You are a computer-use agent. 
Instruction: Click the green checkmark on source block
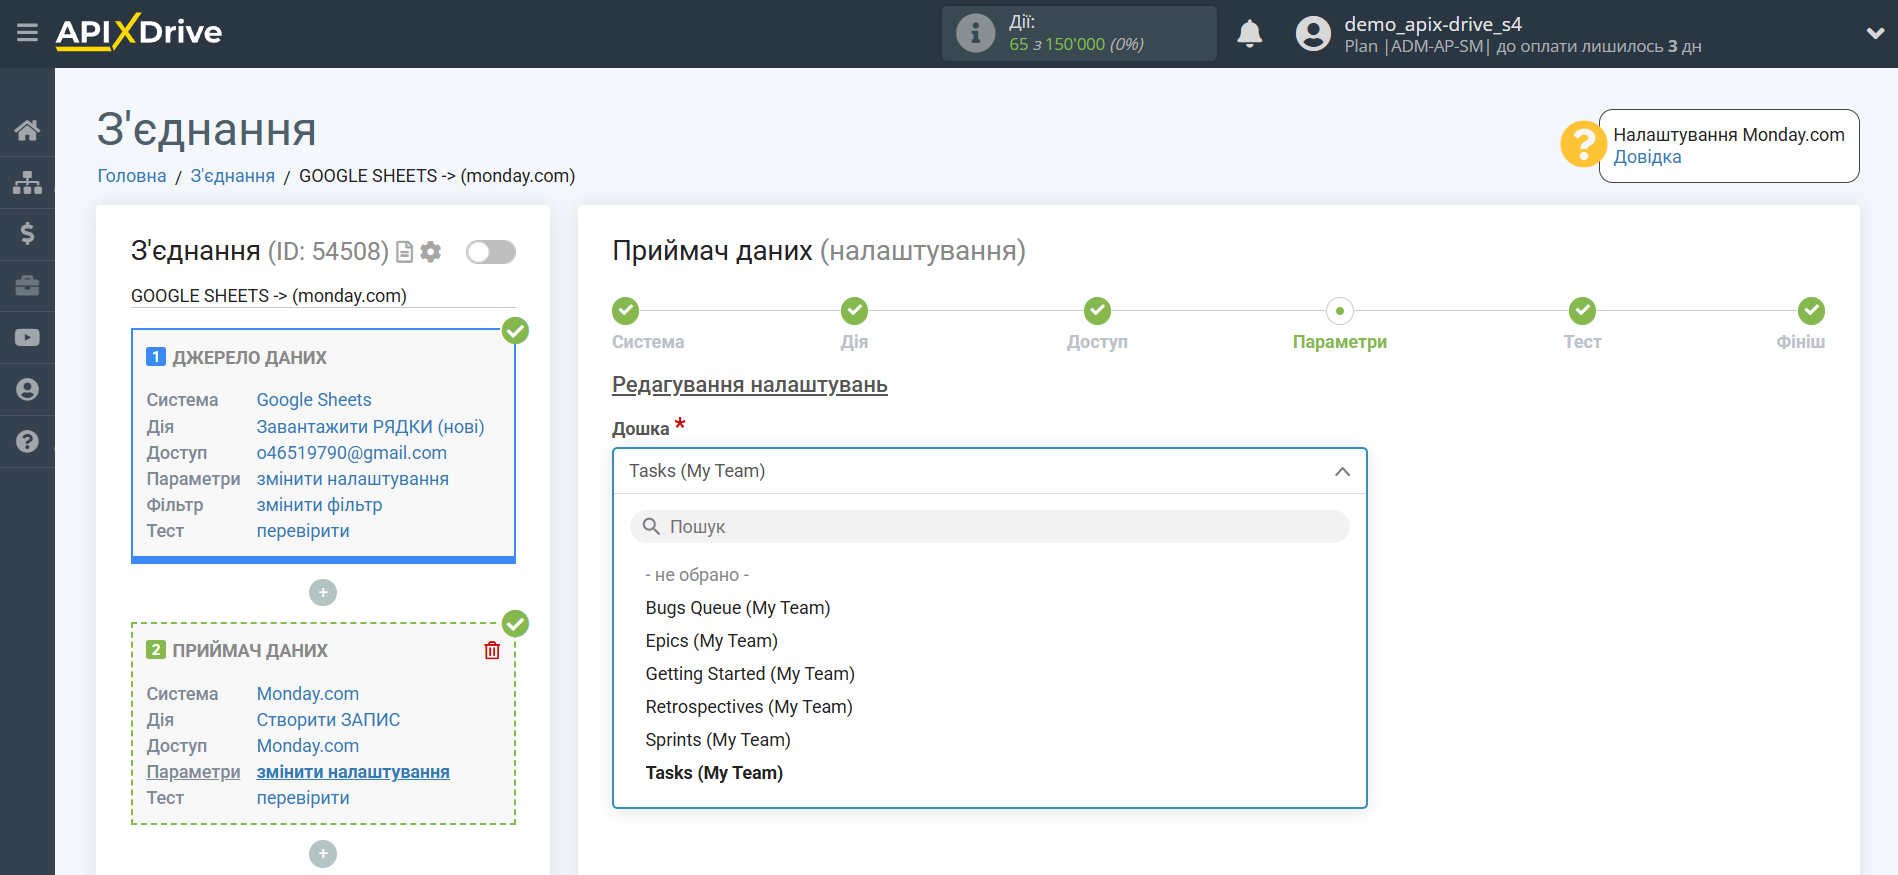(515, 330)
